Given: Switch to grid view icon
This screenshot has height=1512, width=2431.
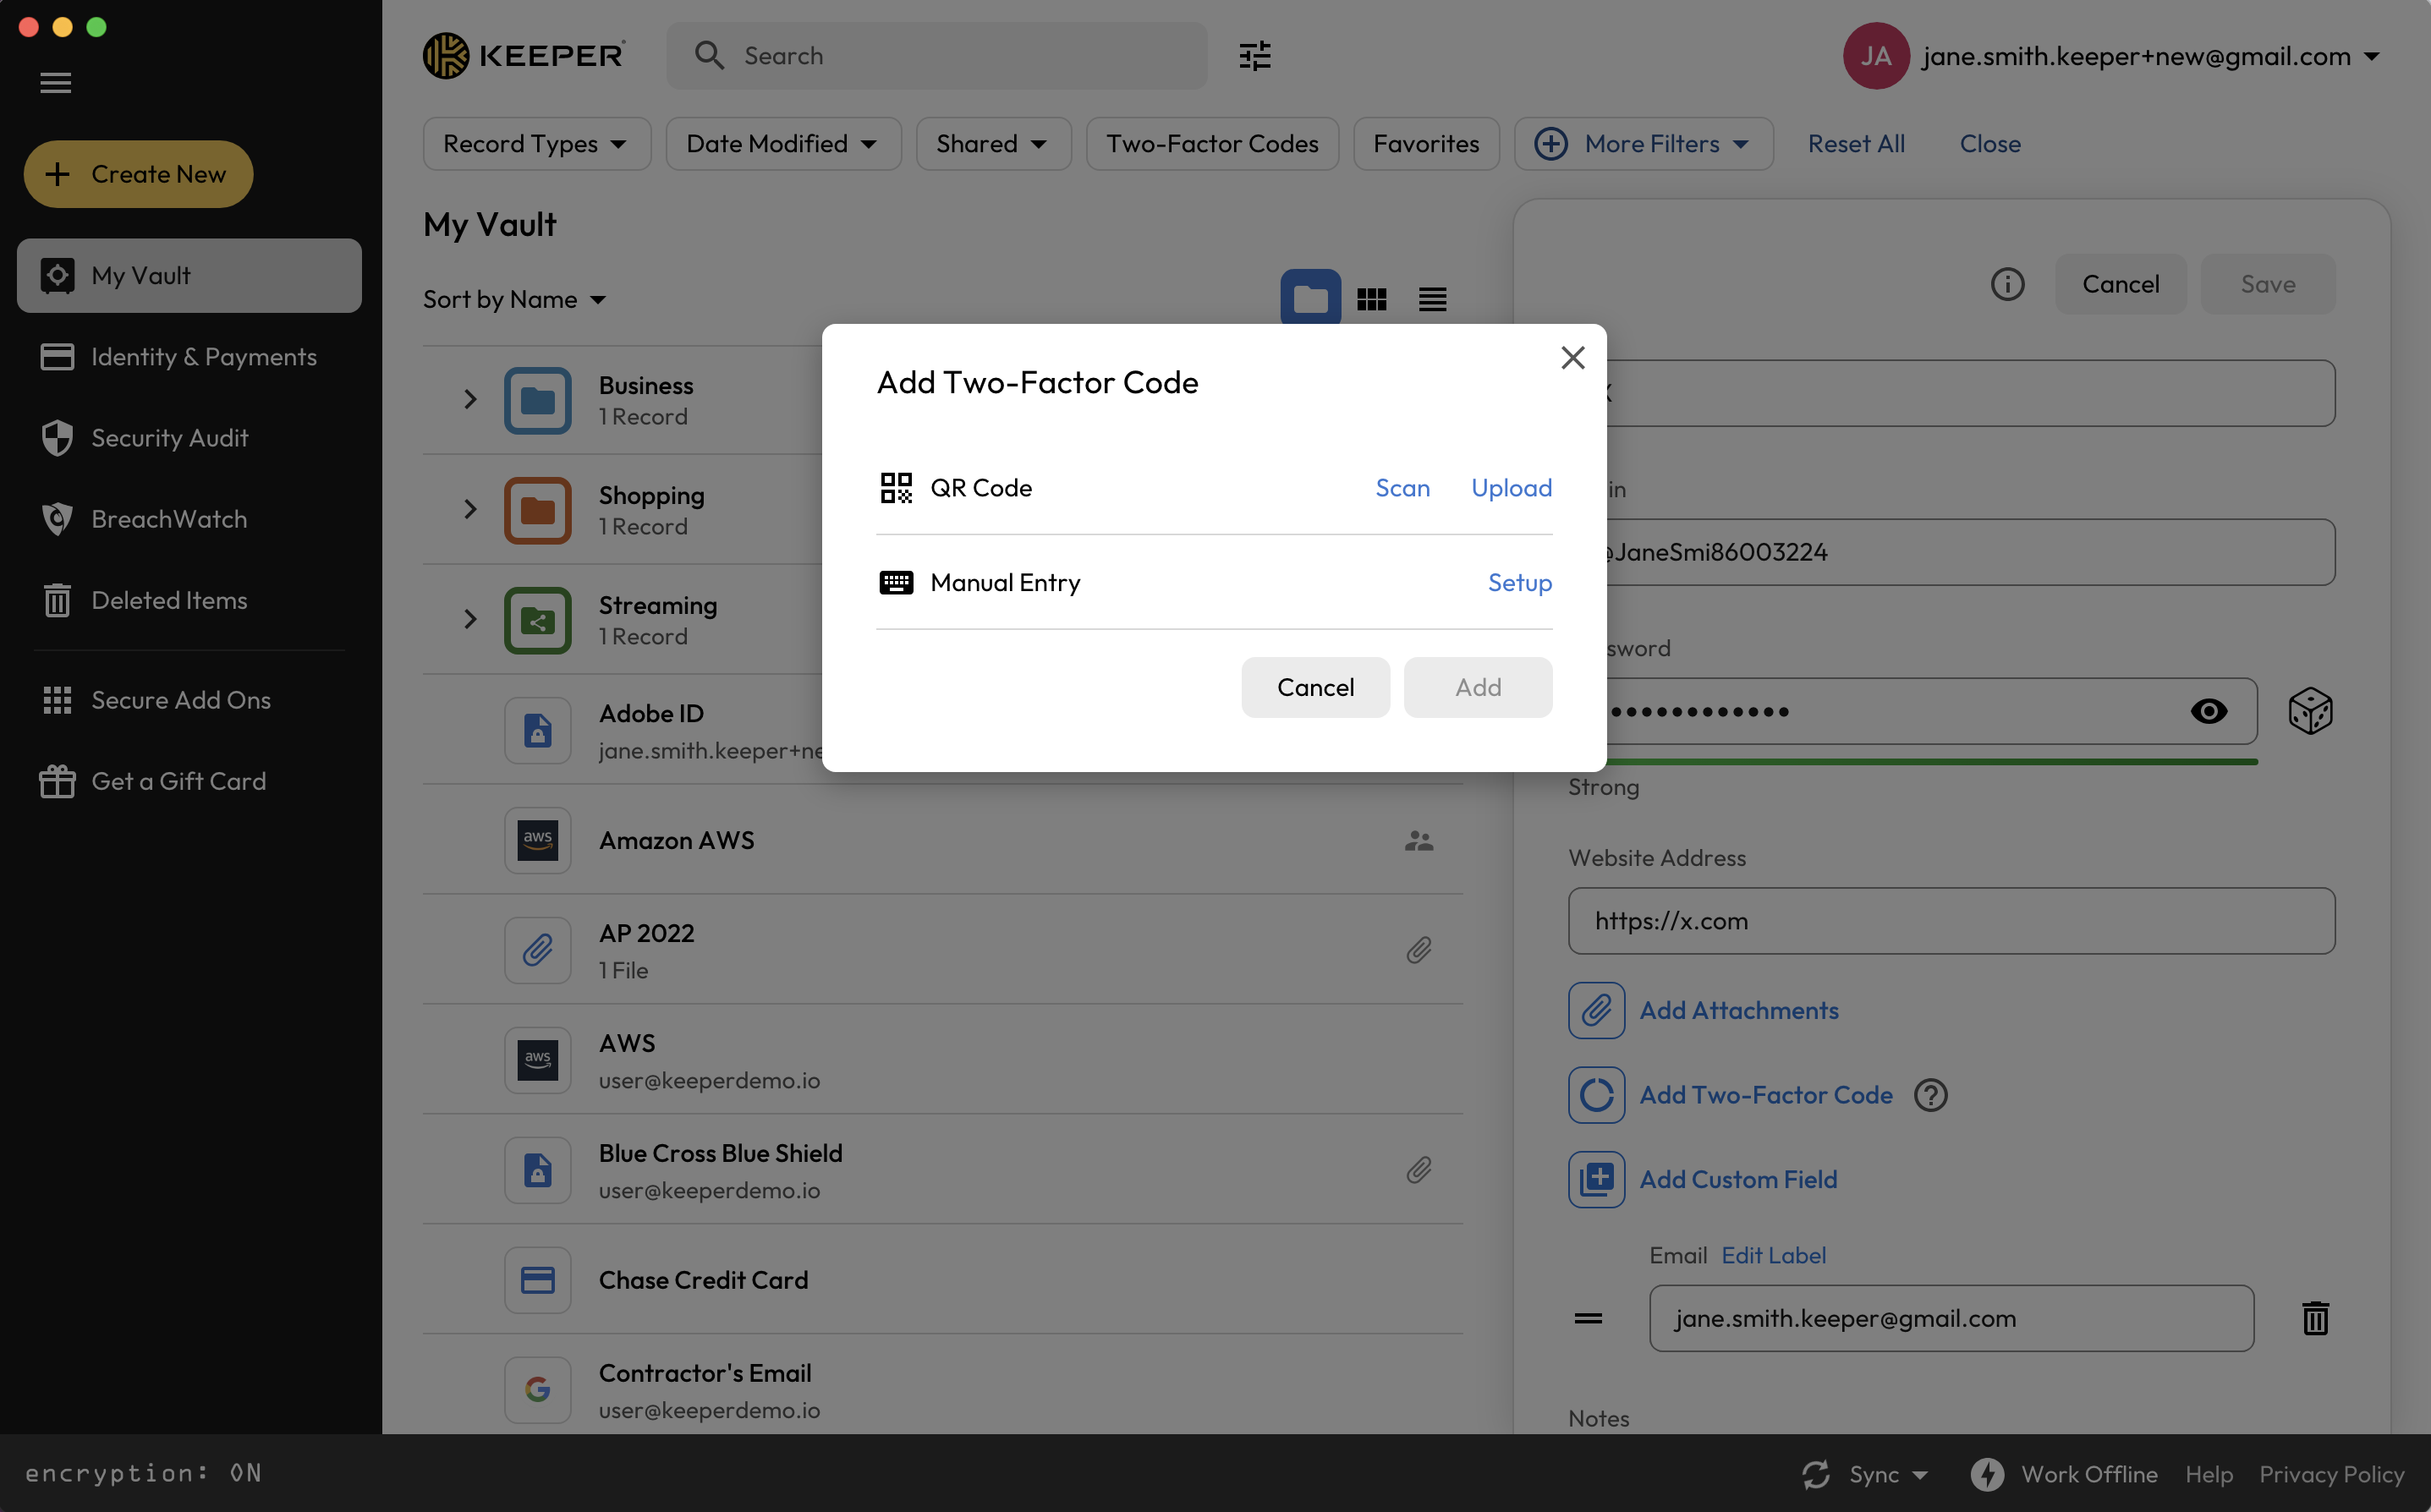Looking at the screenshot, I should tap(1371, 299).
